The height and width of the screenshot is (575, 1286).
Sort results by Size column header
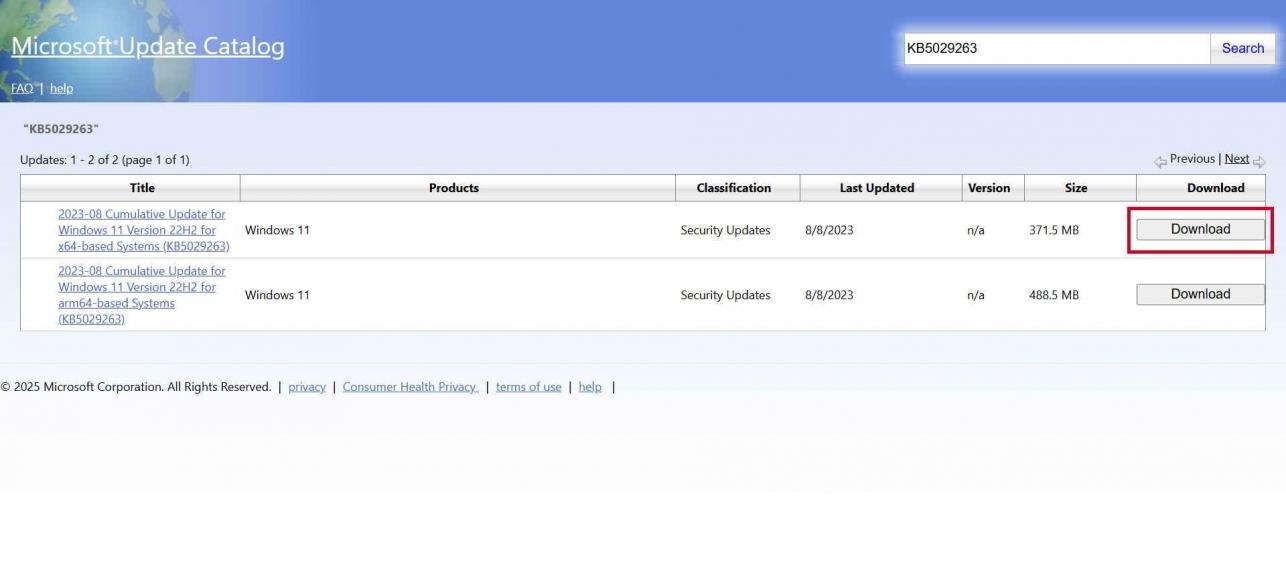point(1076,188)
